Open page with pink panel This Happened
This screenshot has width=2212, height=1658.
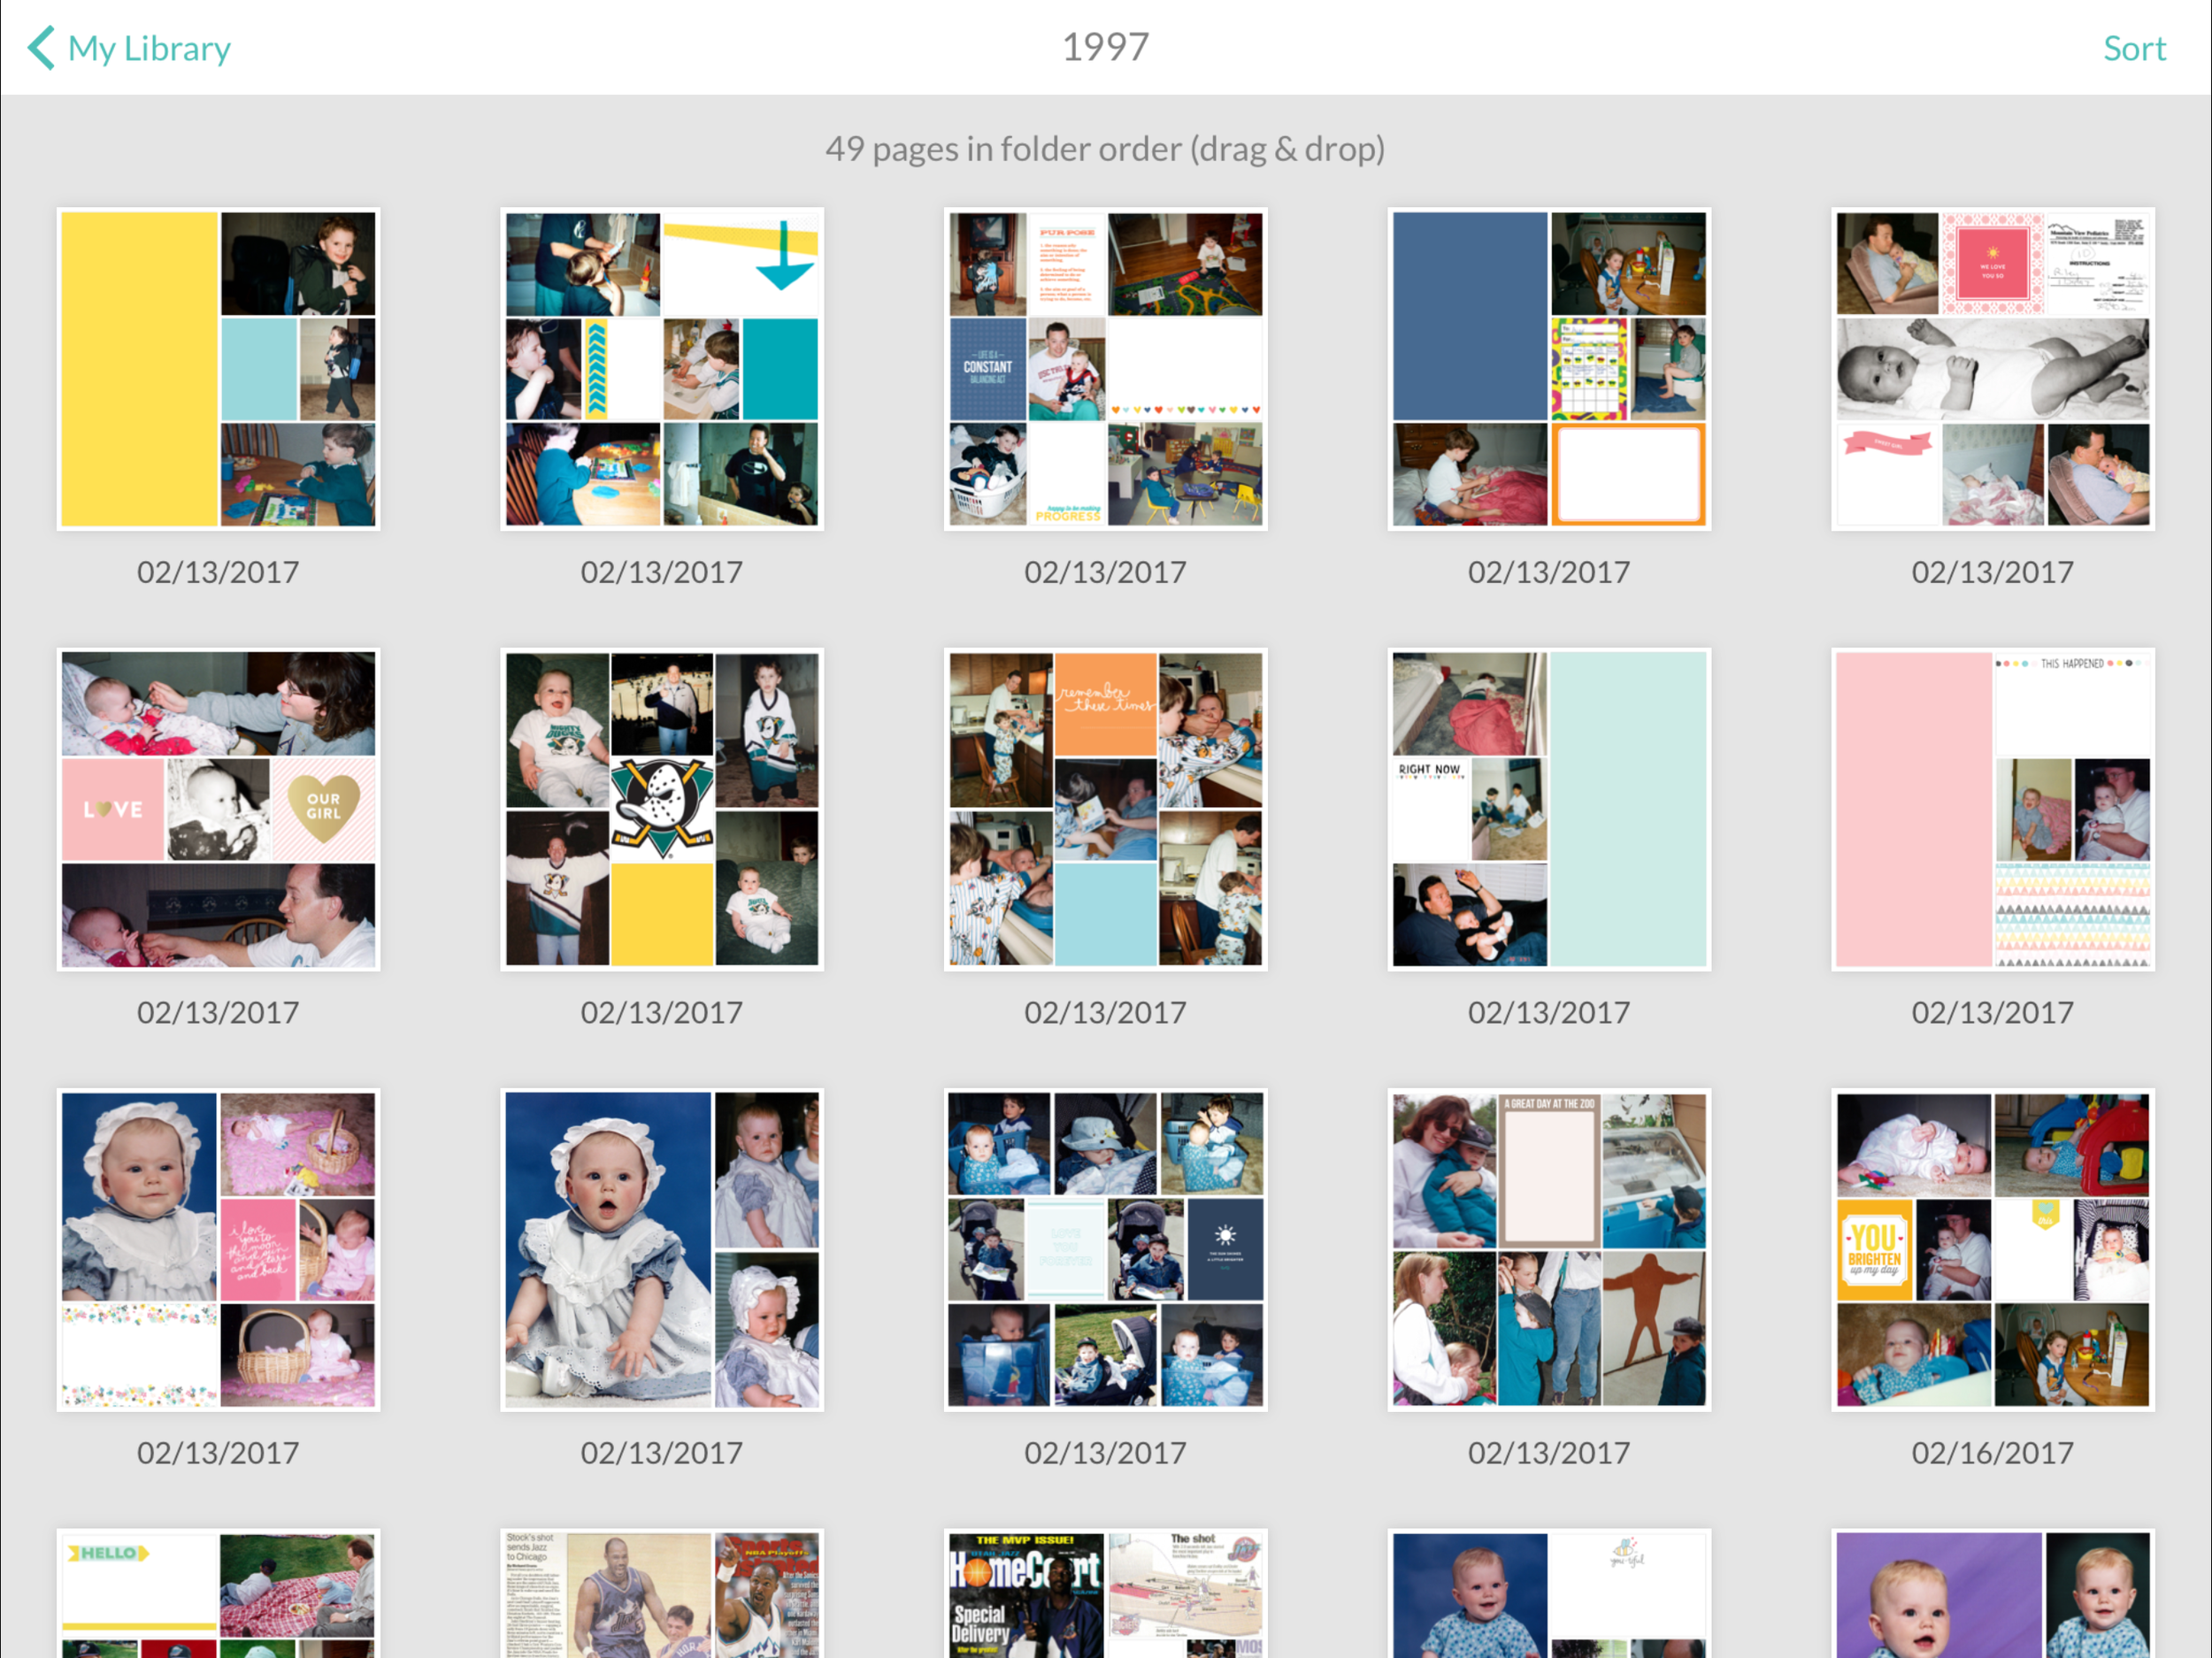tap(1993, 809)
